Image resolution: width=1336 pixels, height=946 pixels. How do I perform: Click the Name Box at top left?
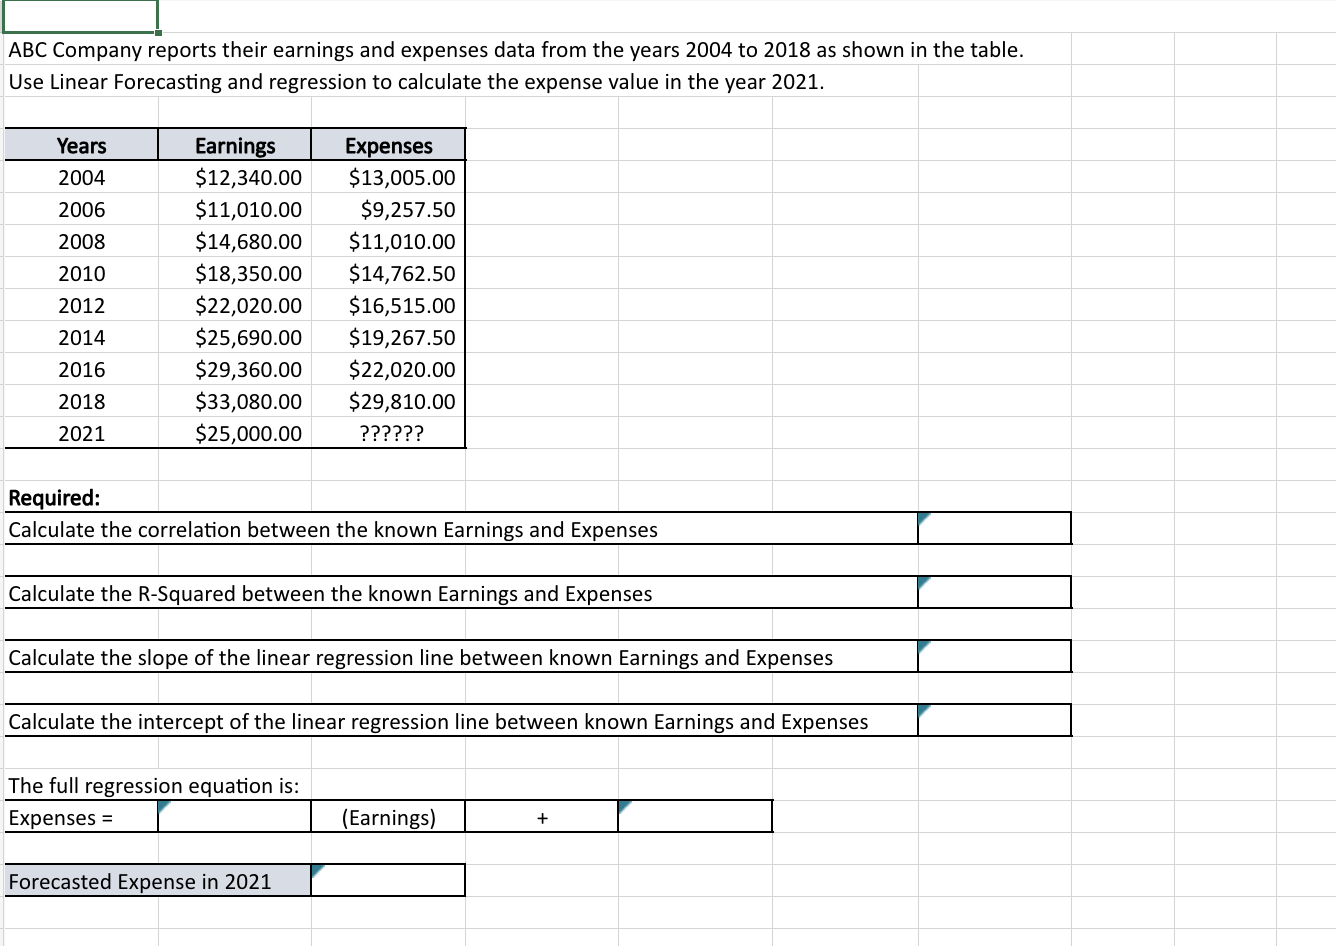80,15
